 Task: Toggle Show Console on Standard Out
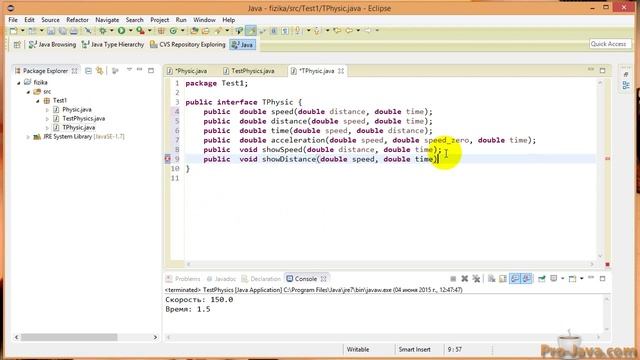[x=515, y=279]
